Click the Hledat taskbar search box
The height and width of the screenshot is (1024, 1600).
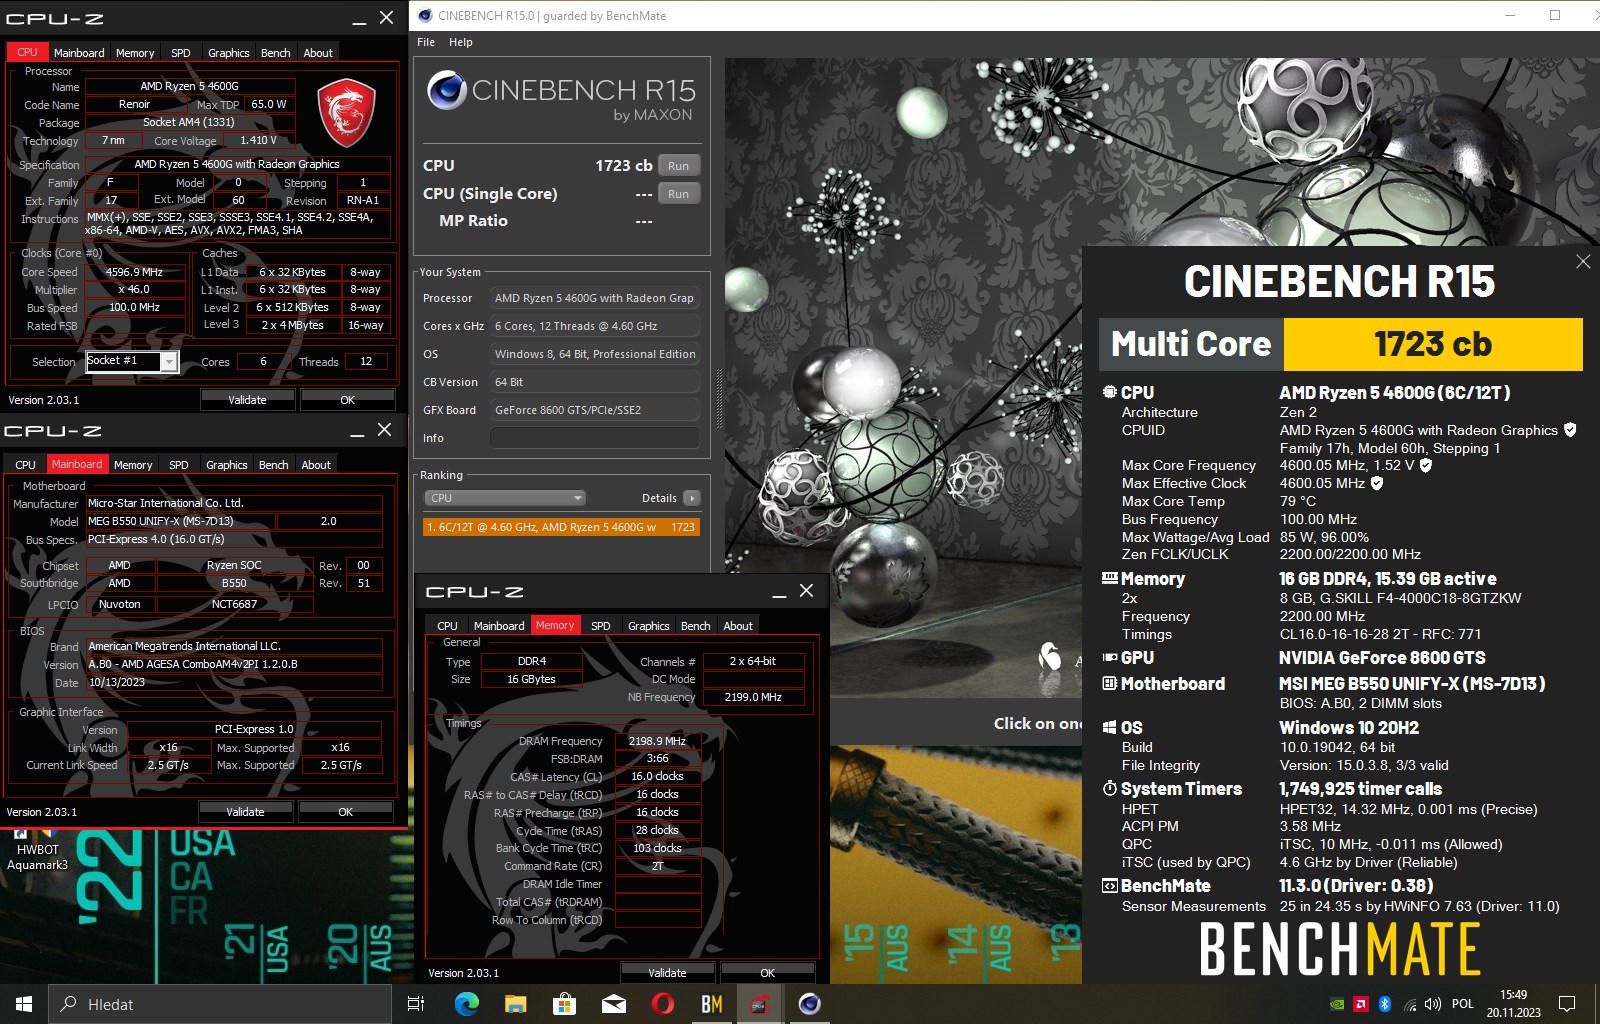pyautogui.click(x=220, y=1004)
